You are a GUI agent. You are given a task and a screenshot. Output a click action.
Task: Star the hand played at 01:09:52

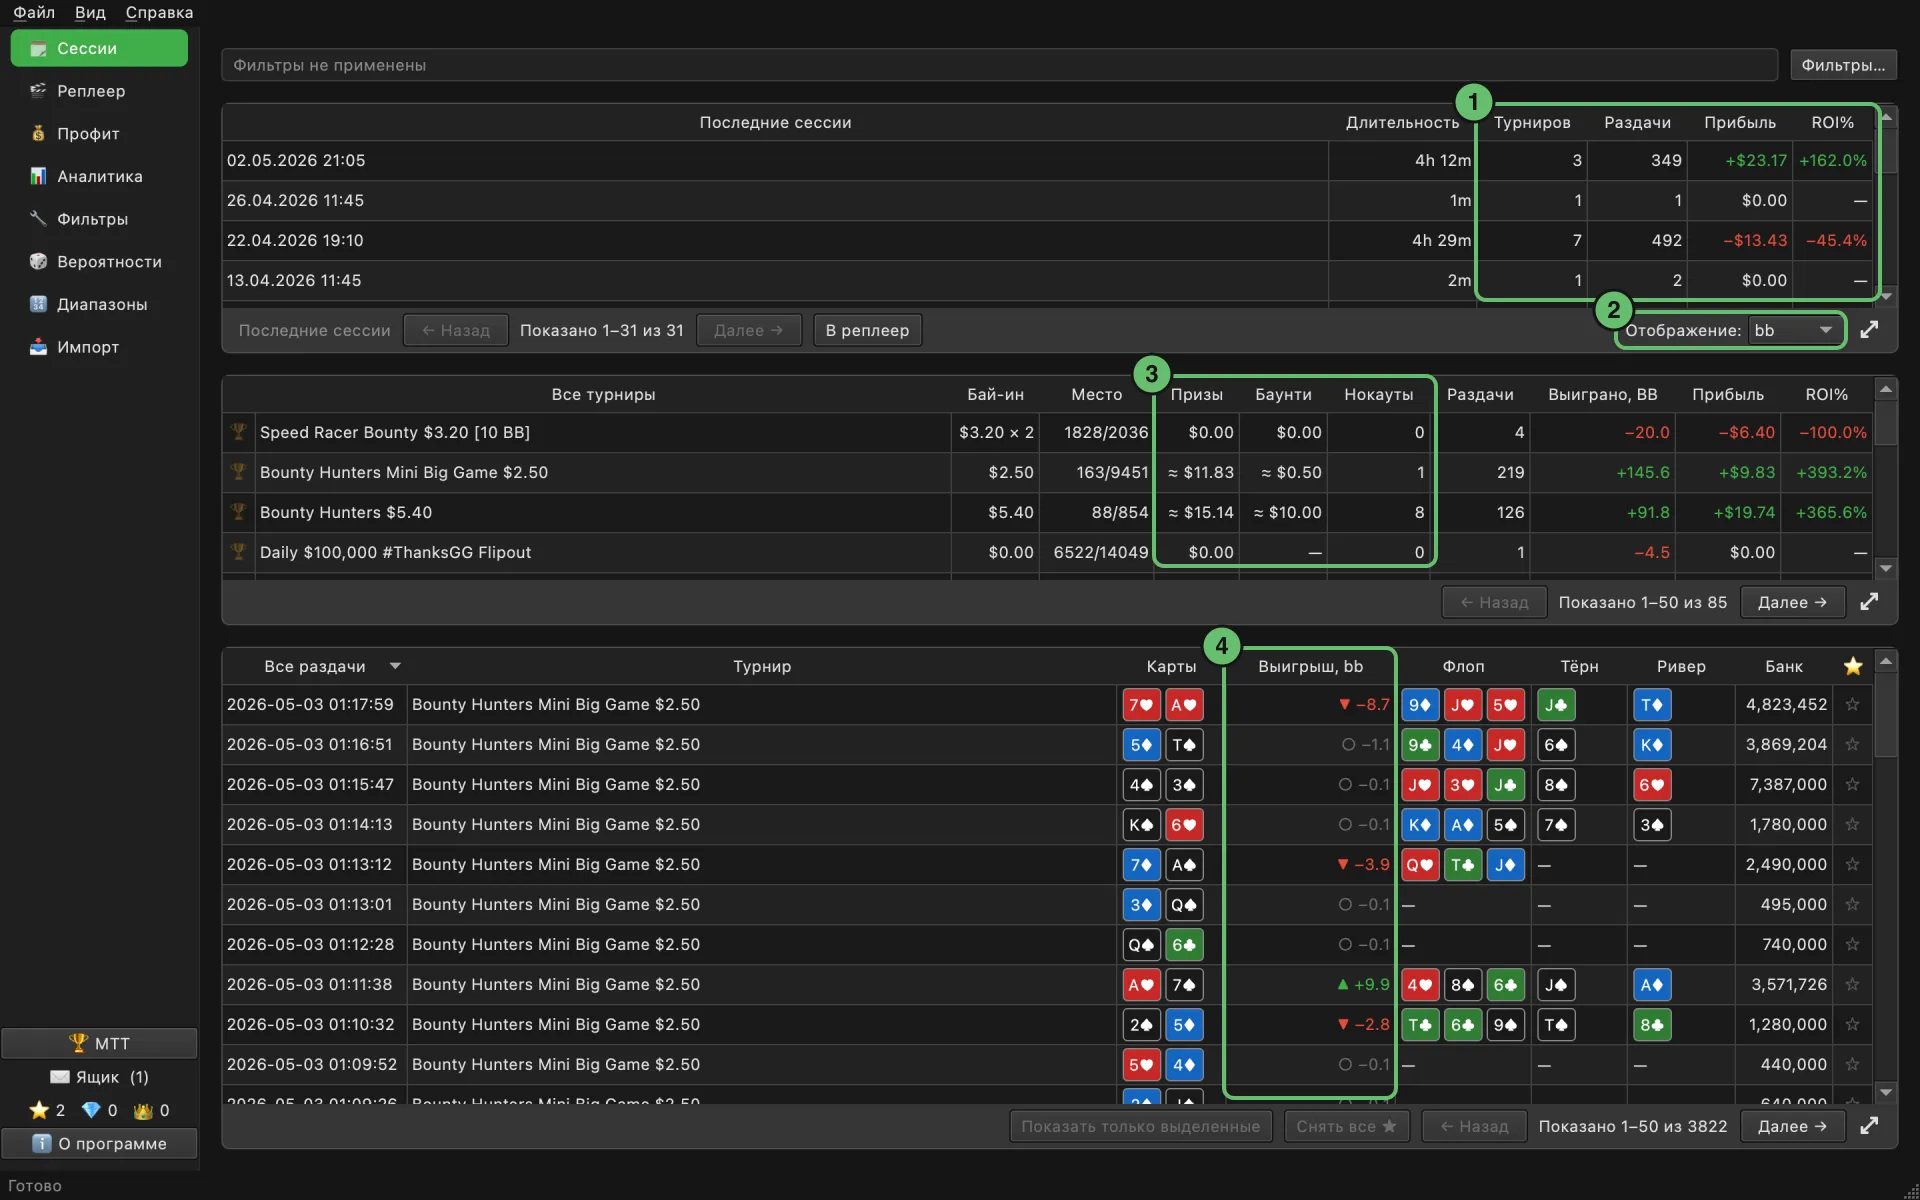[x=1852, y=1065]
